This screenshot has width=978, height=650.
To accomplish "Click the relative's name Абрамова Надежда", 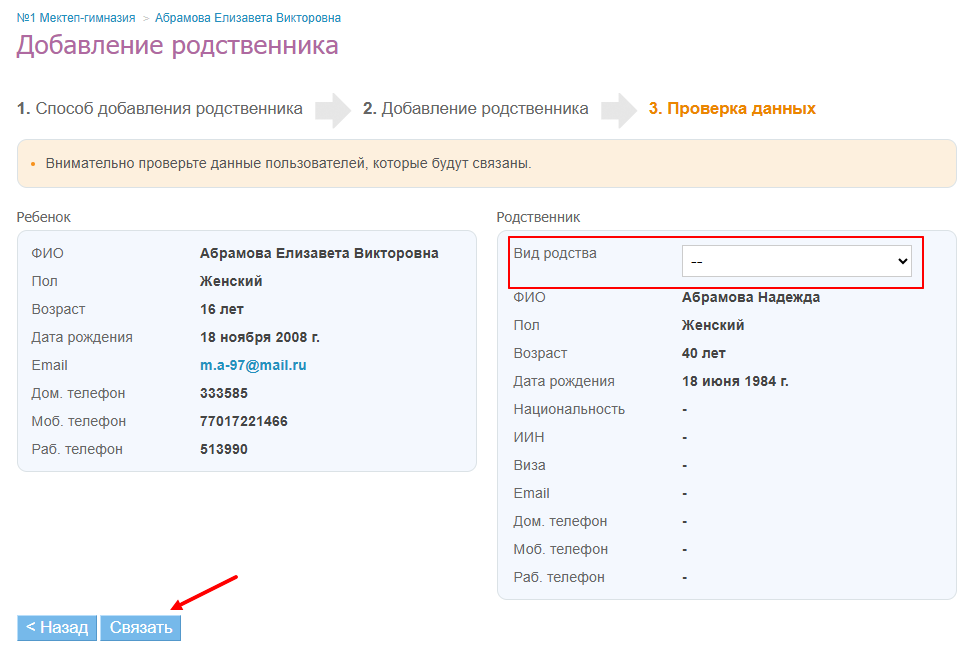I will click(750, 297).
